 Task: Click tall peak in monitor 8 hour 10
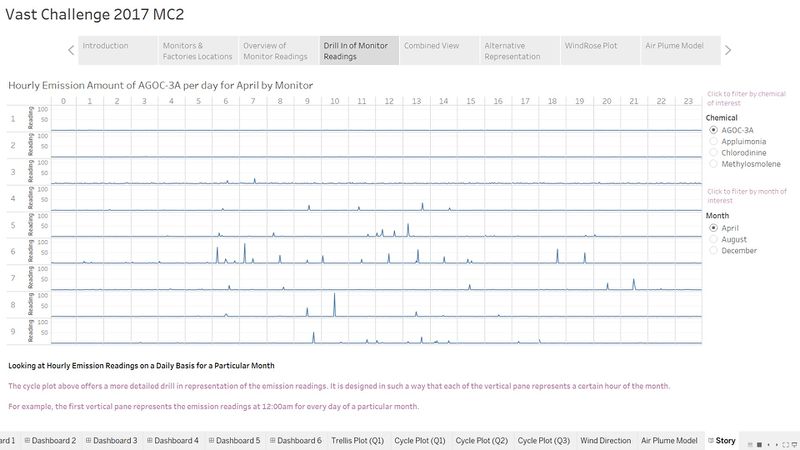(335, 304)
